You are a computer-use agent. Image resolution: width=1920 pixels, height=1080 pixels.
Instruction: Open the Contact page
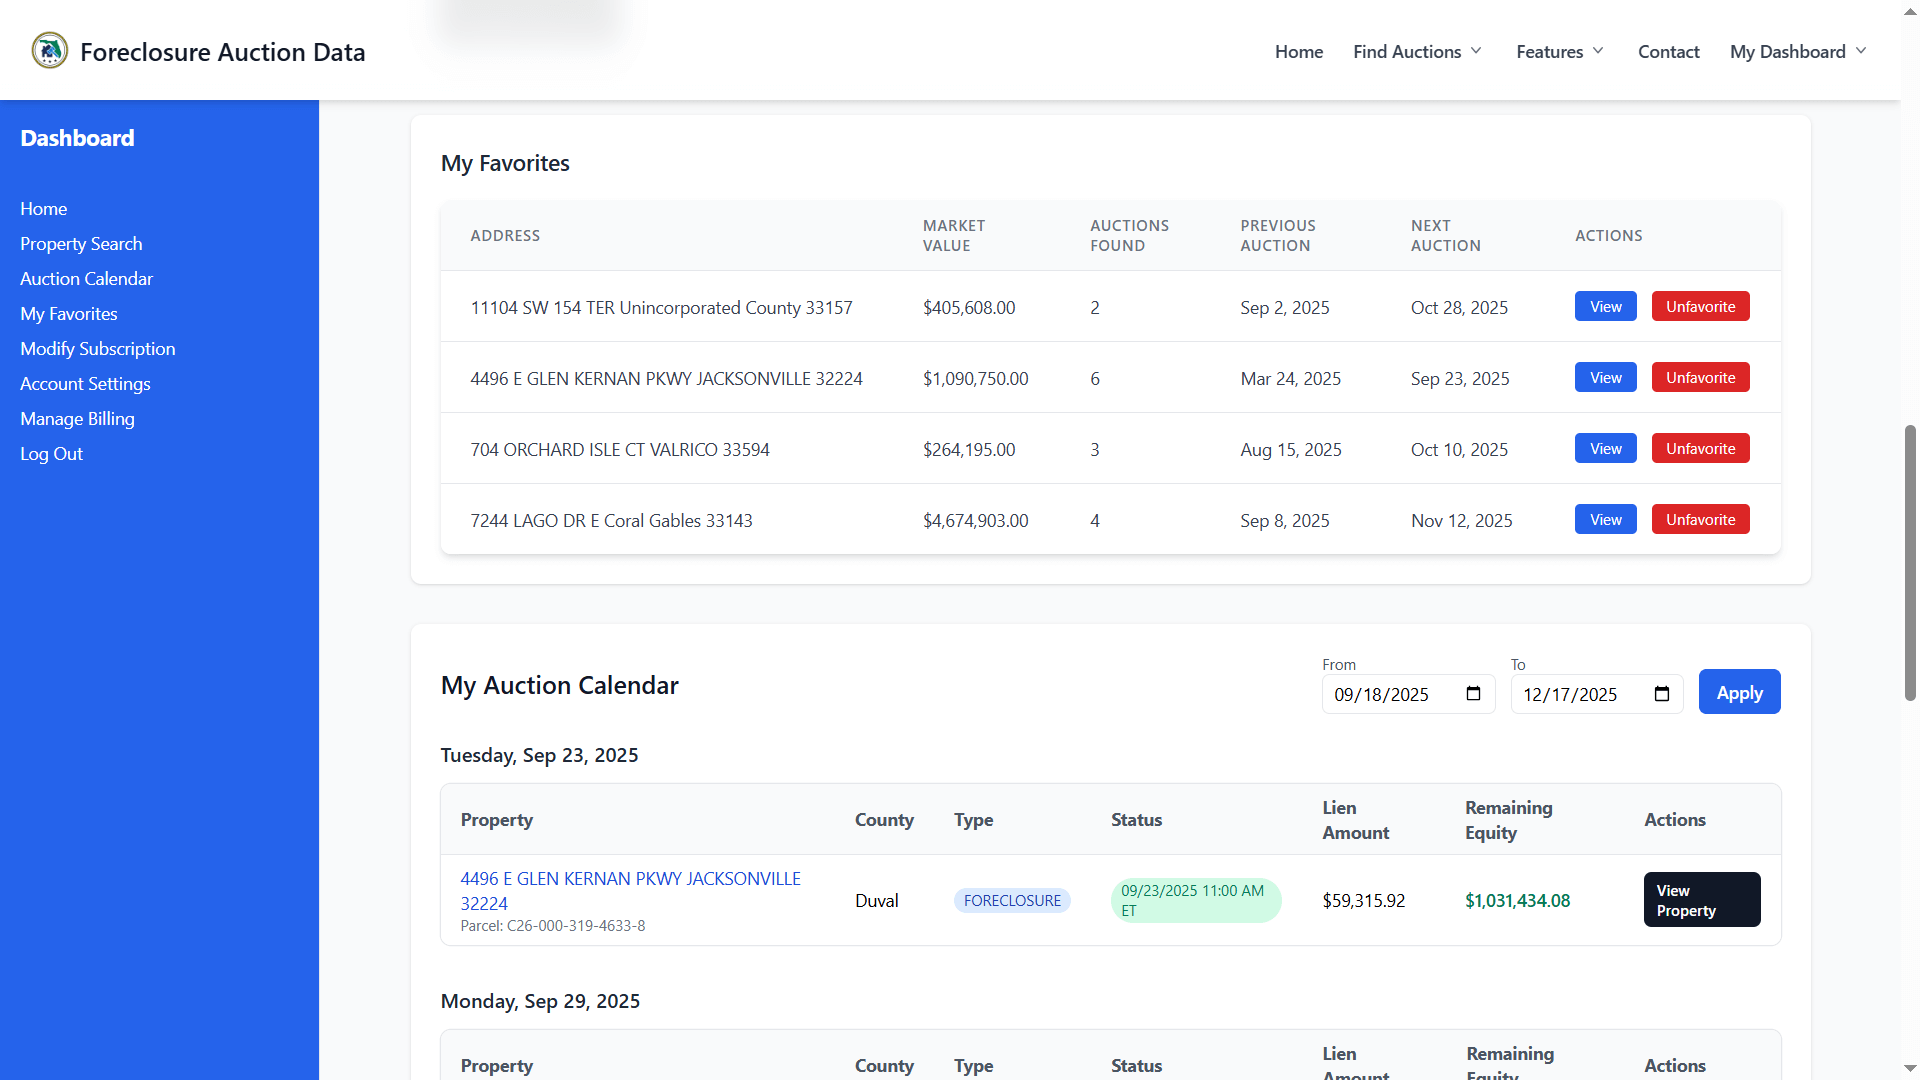[1668, 51]
